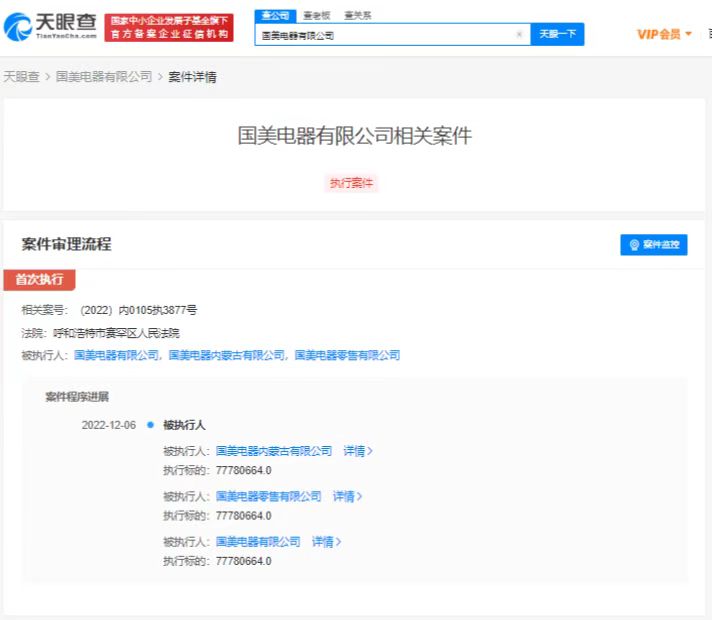This screenshot has width=712, height=620.
Task: Select case number (2022)内0105执3877号 text
Action: pyautogui.click(x=138, y=311)
